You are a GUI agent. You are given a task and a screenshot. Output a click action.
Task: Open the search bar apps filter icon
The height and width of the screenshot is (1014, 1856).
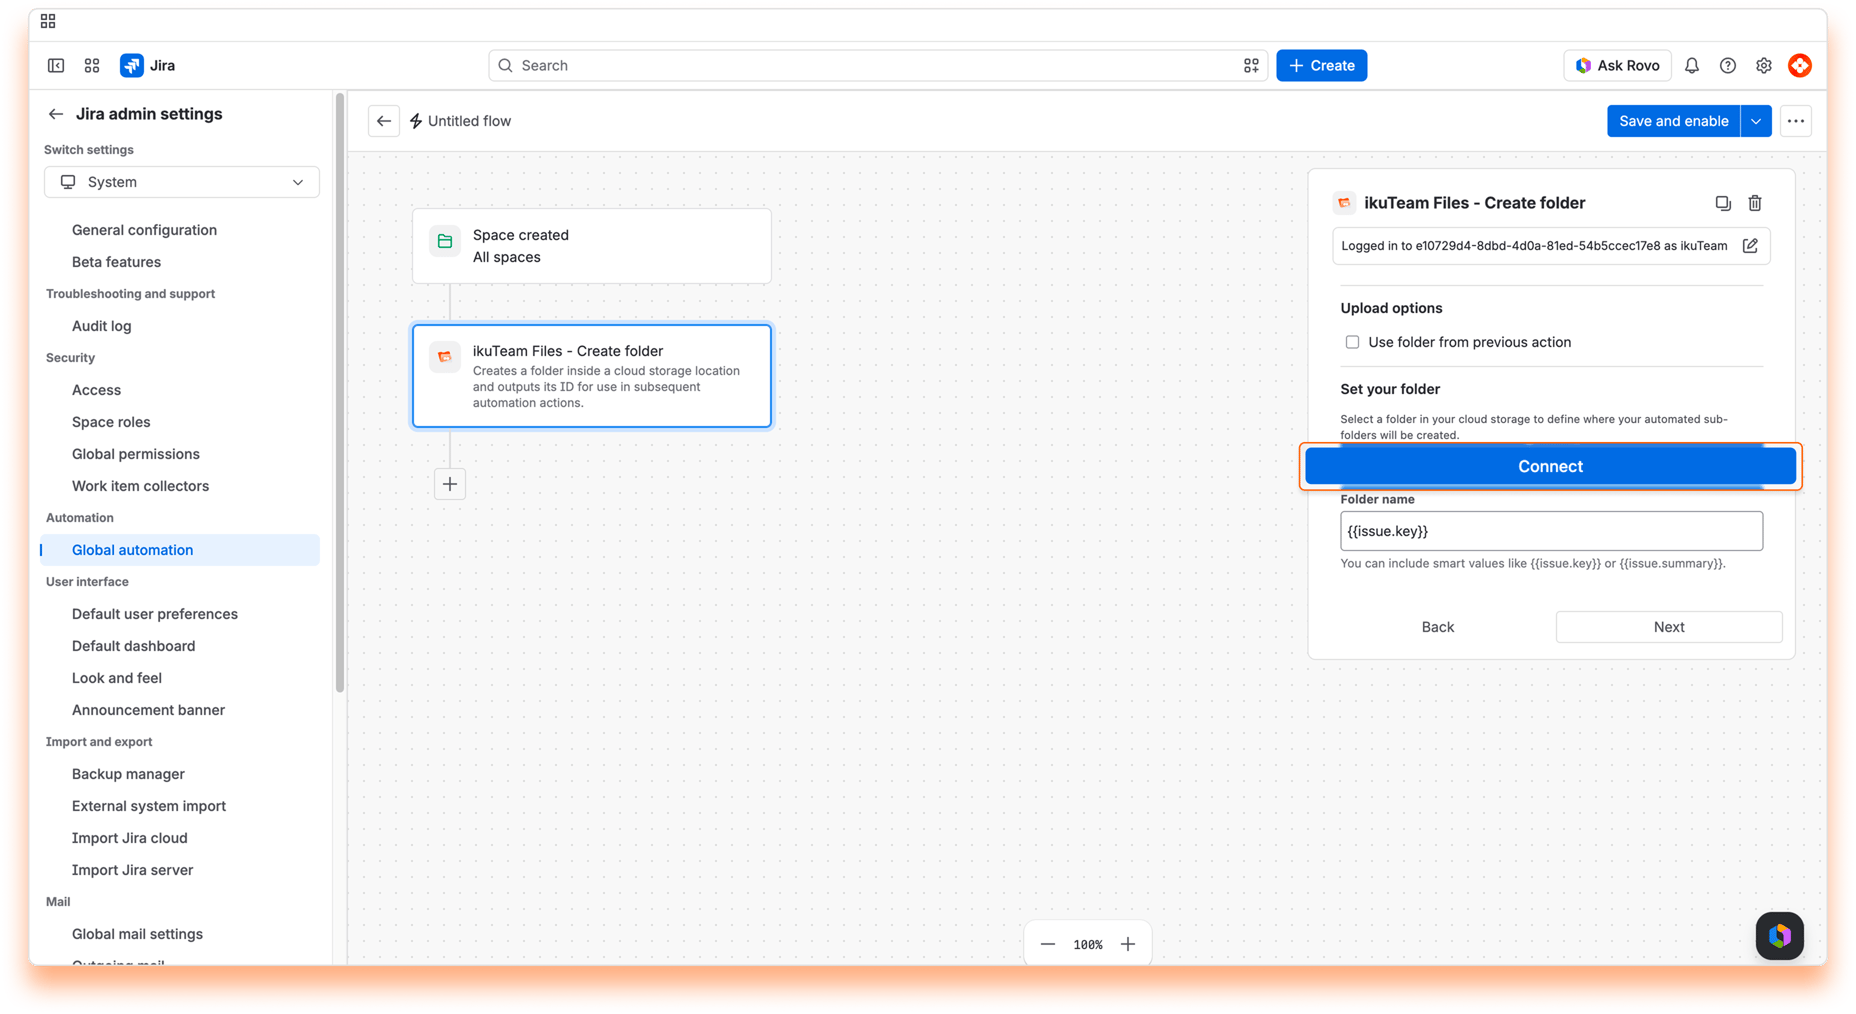[x=1251, y=66]
